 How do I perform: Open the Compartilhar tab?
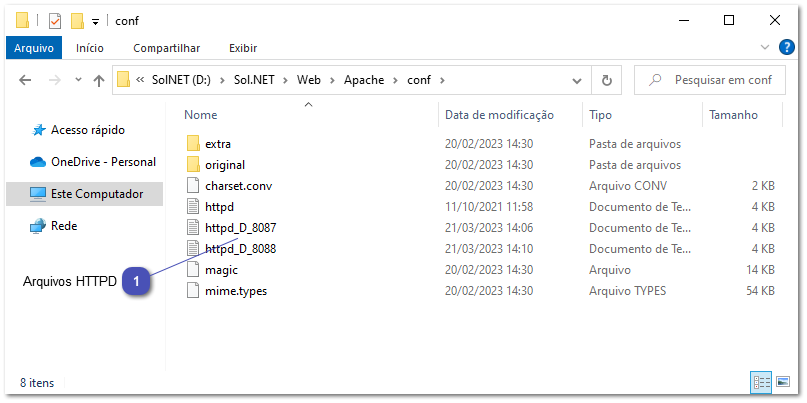click(166, 48)
